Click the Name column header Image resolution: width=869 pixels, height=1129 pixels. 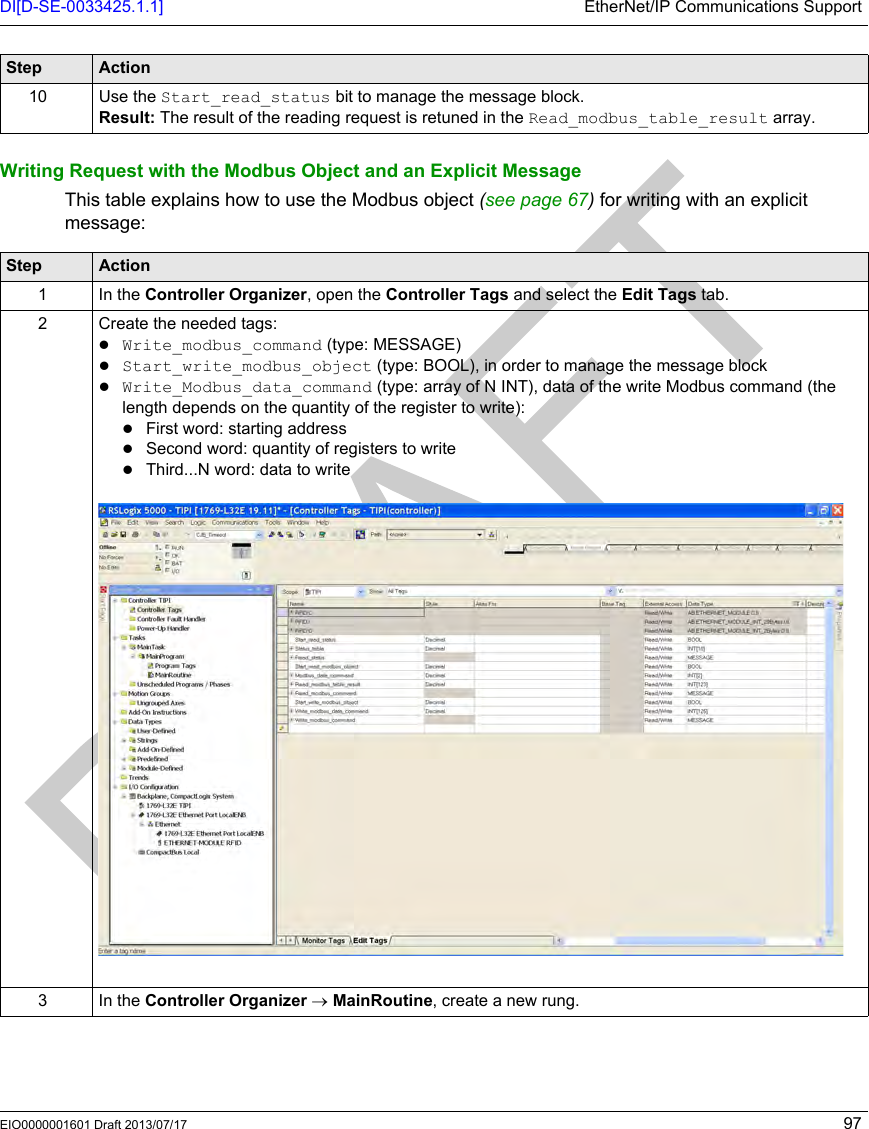[x=356, y=604]
